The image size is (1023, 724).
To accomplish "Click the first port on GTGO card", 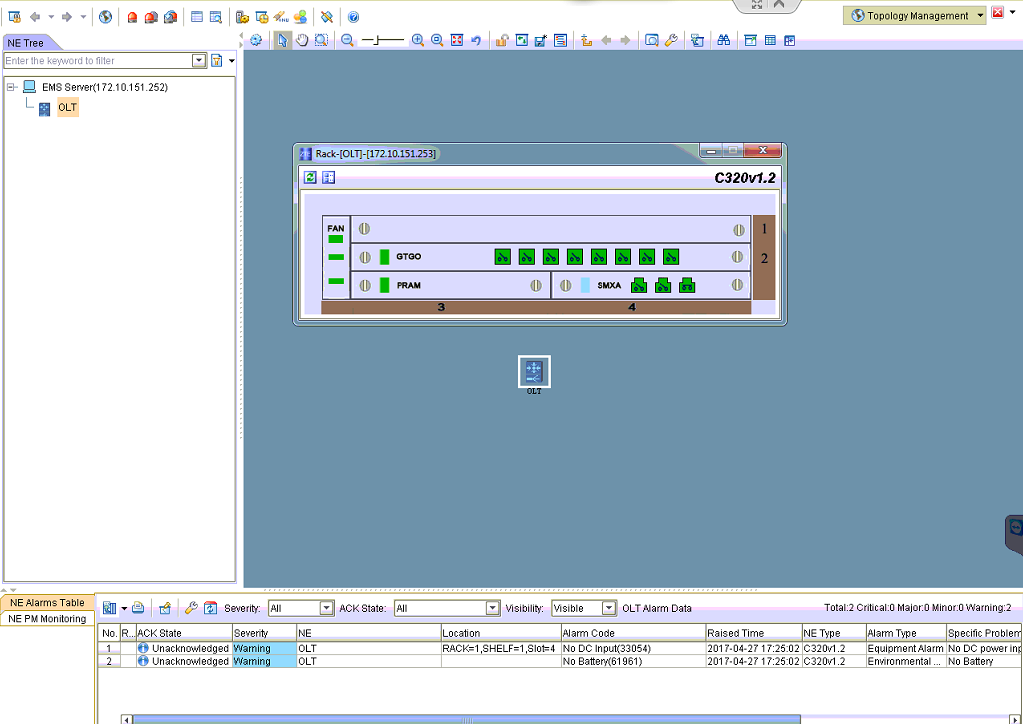I will [x=502, y=257].
